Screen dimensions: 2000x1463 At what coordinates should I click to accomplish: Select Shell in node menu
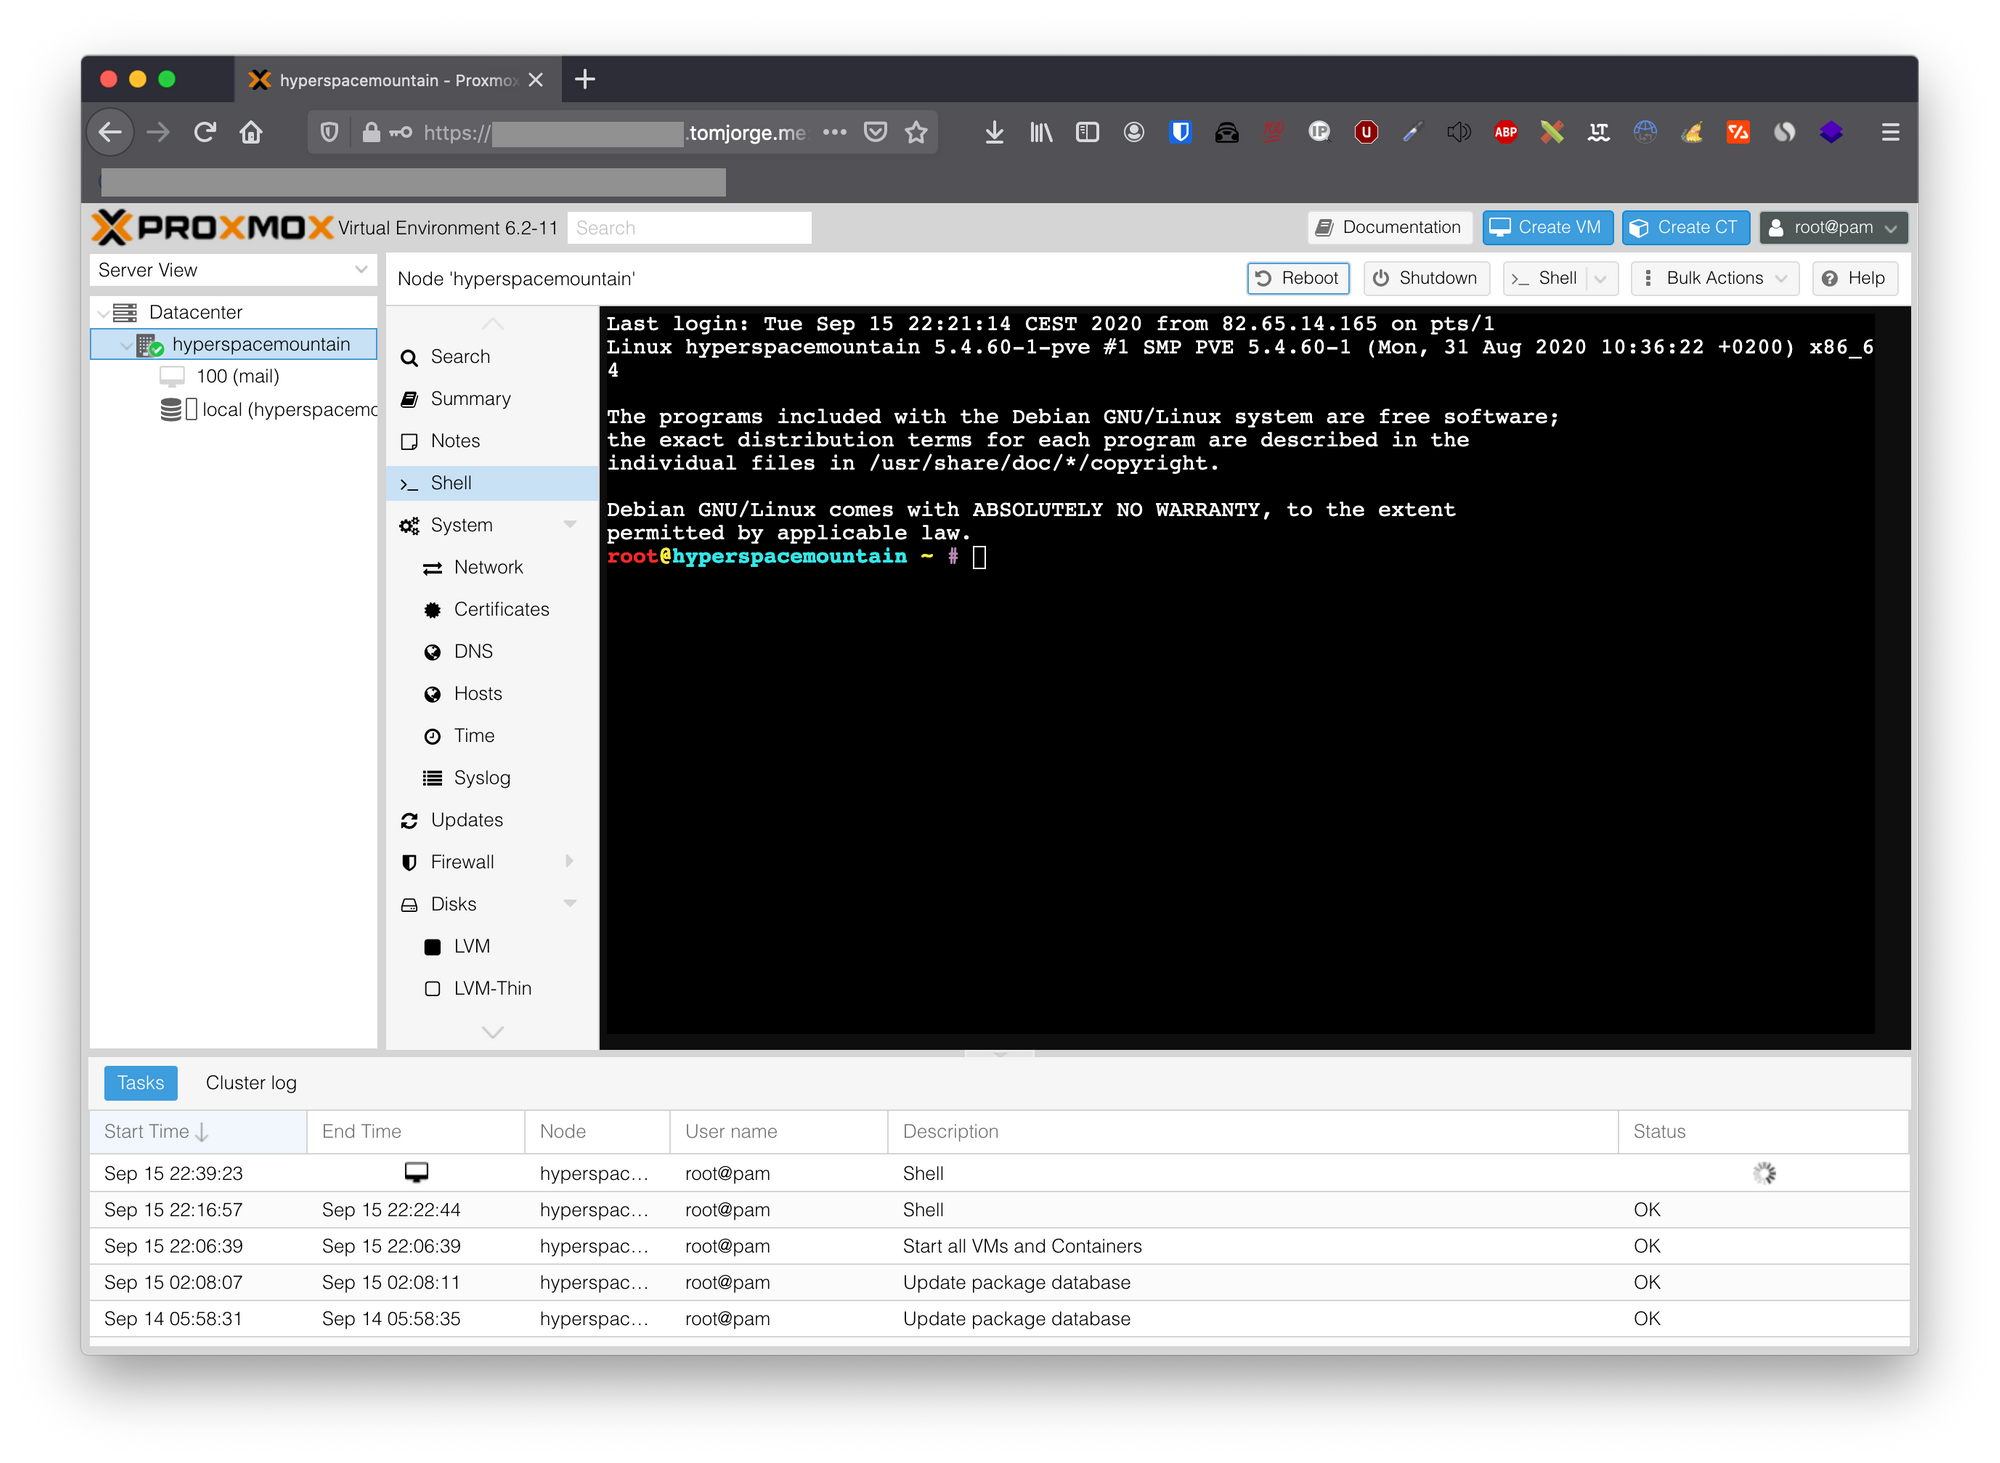[492, 483]
